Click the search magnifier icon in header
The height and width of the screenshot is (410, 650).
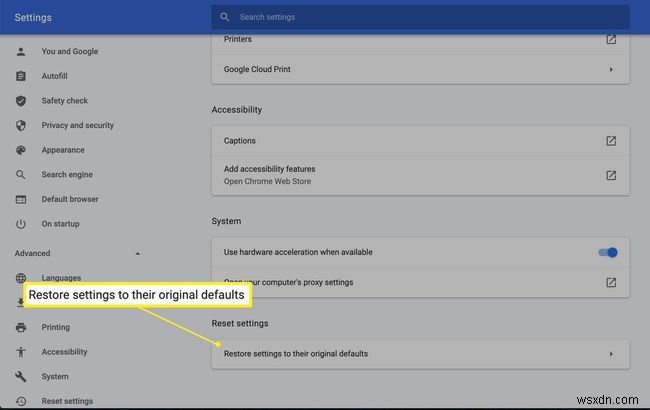click(225, 17)
